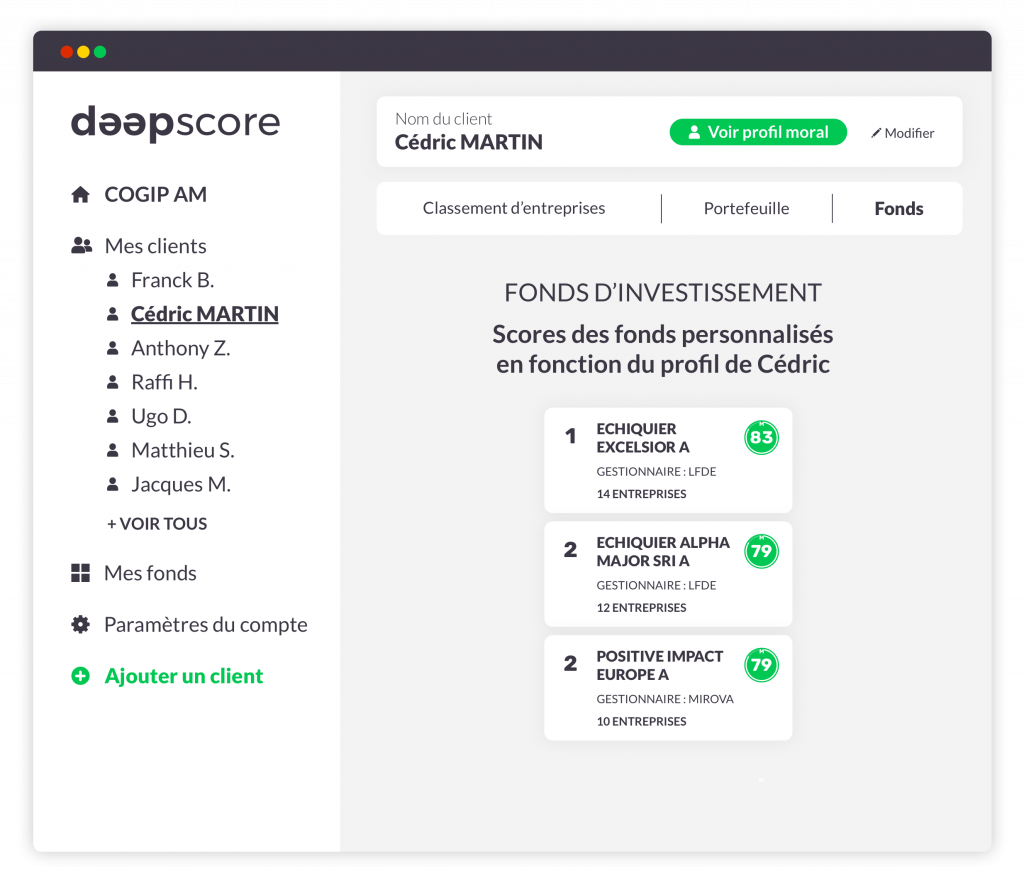Click the green maximize window dot
Viewport: 1024px width, 885px height.
click(x=100, y=52)
